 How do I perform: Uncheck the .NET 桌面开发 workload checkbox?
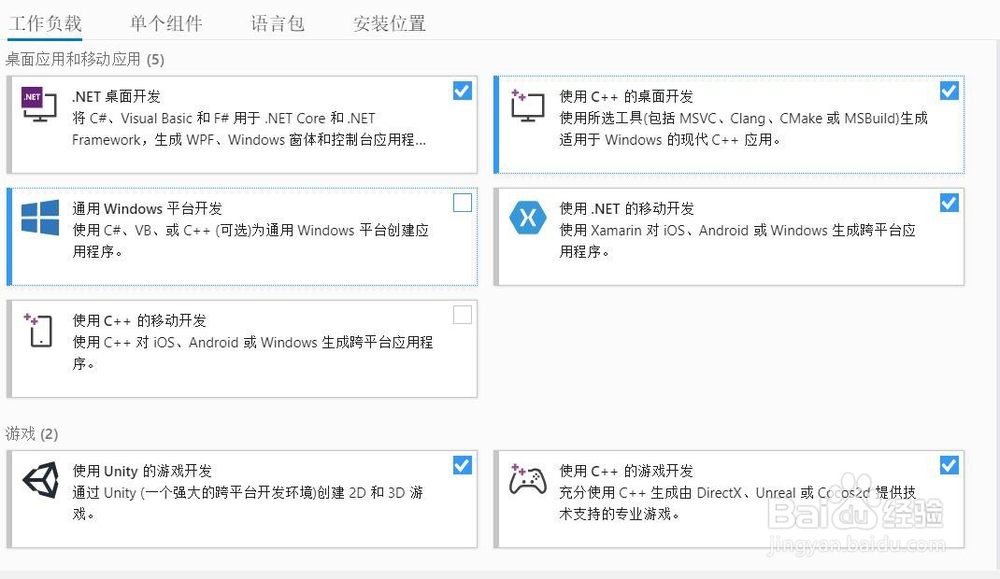462,91
